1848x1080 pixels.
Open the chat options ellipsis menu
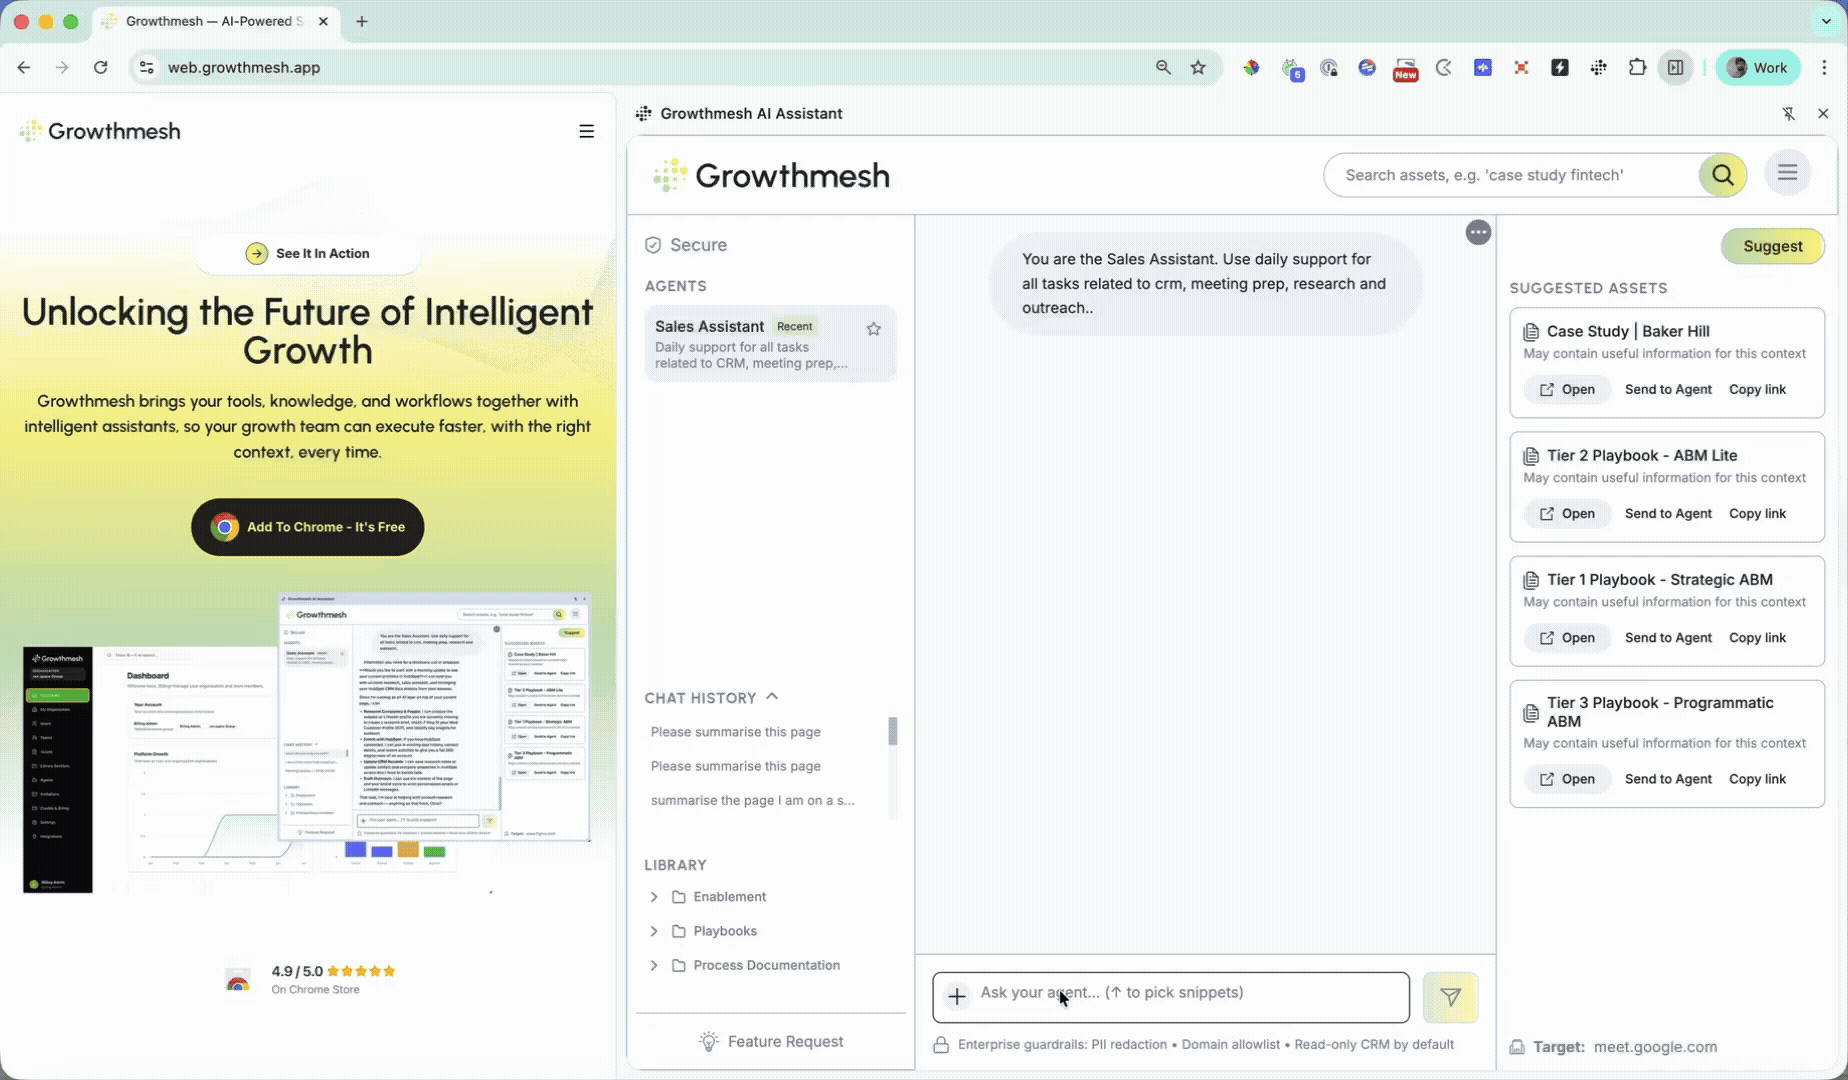click(1478, 232)
